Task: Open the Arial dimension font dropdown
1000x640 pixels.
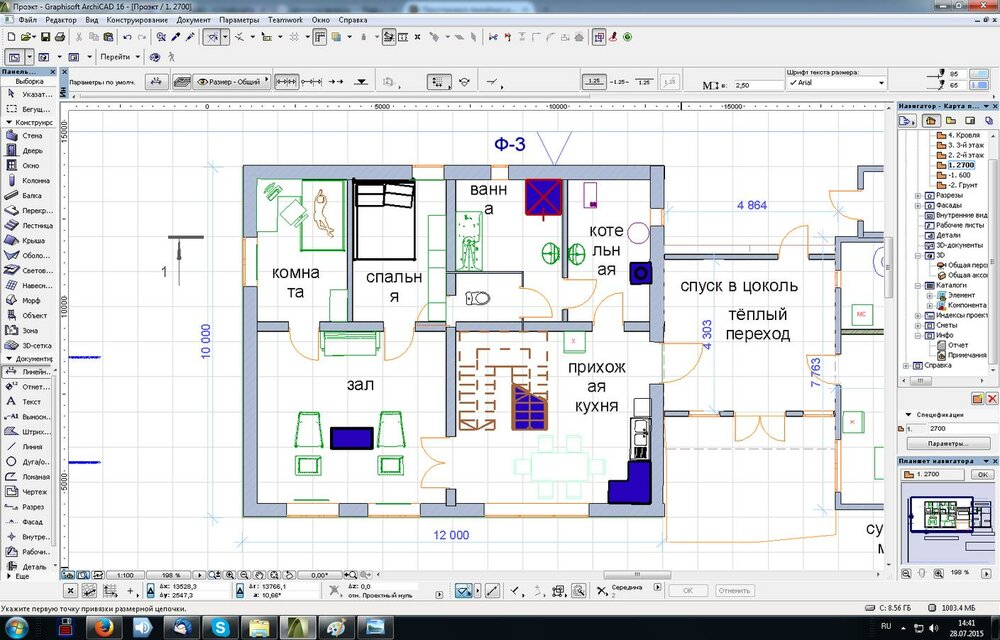Action: [836, 84]
